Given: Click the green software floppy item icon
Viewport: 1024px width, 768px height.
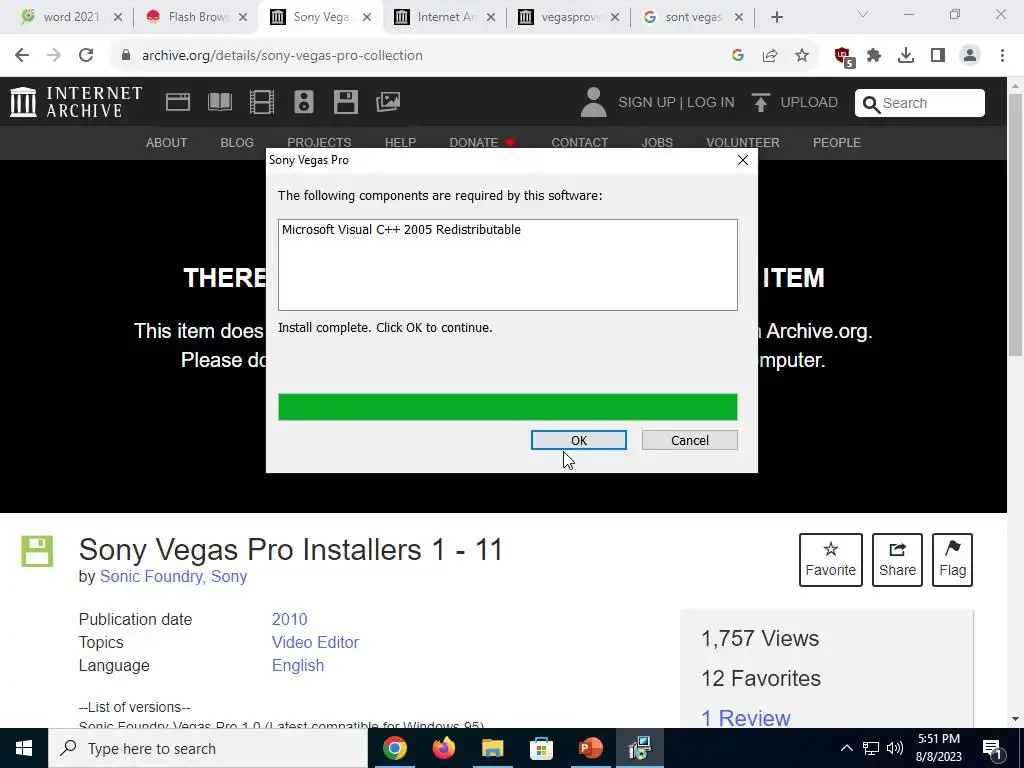Looking at the screenshot, I should [x=37, y=551].
